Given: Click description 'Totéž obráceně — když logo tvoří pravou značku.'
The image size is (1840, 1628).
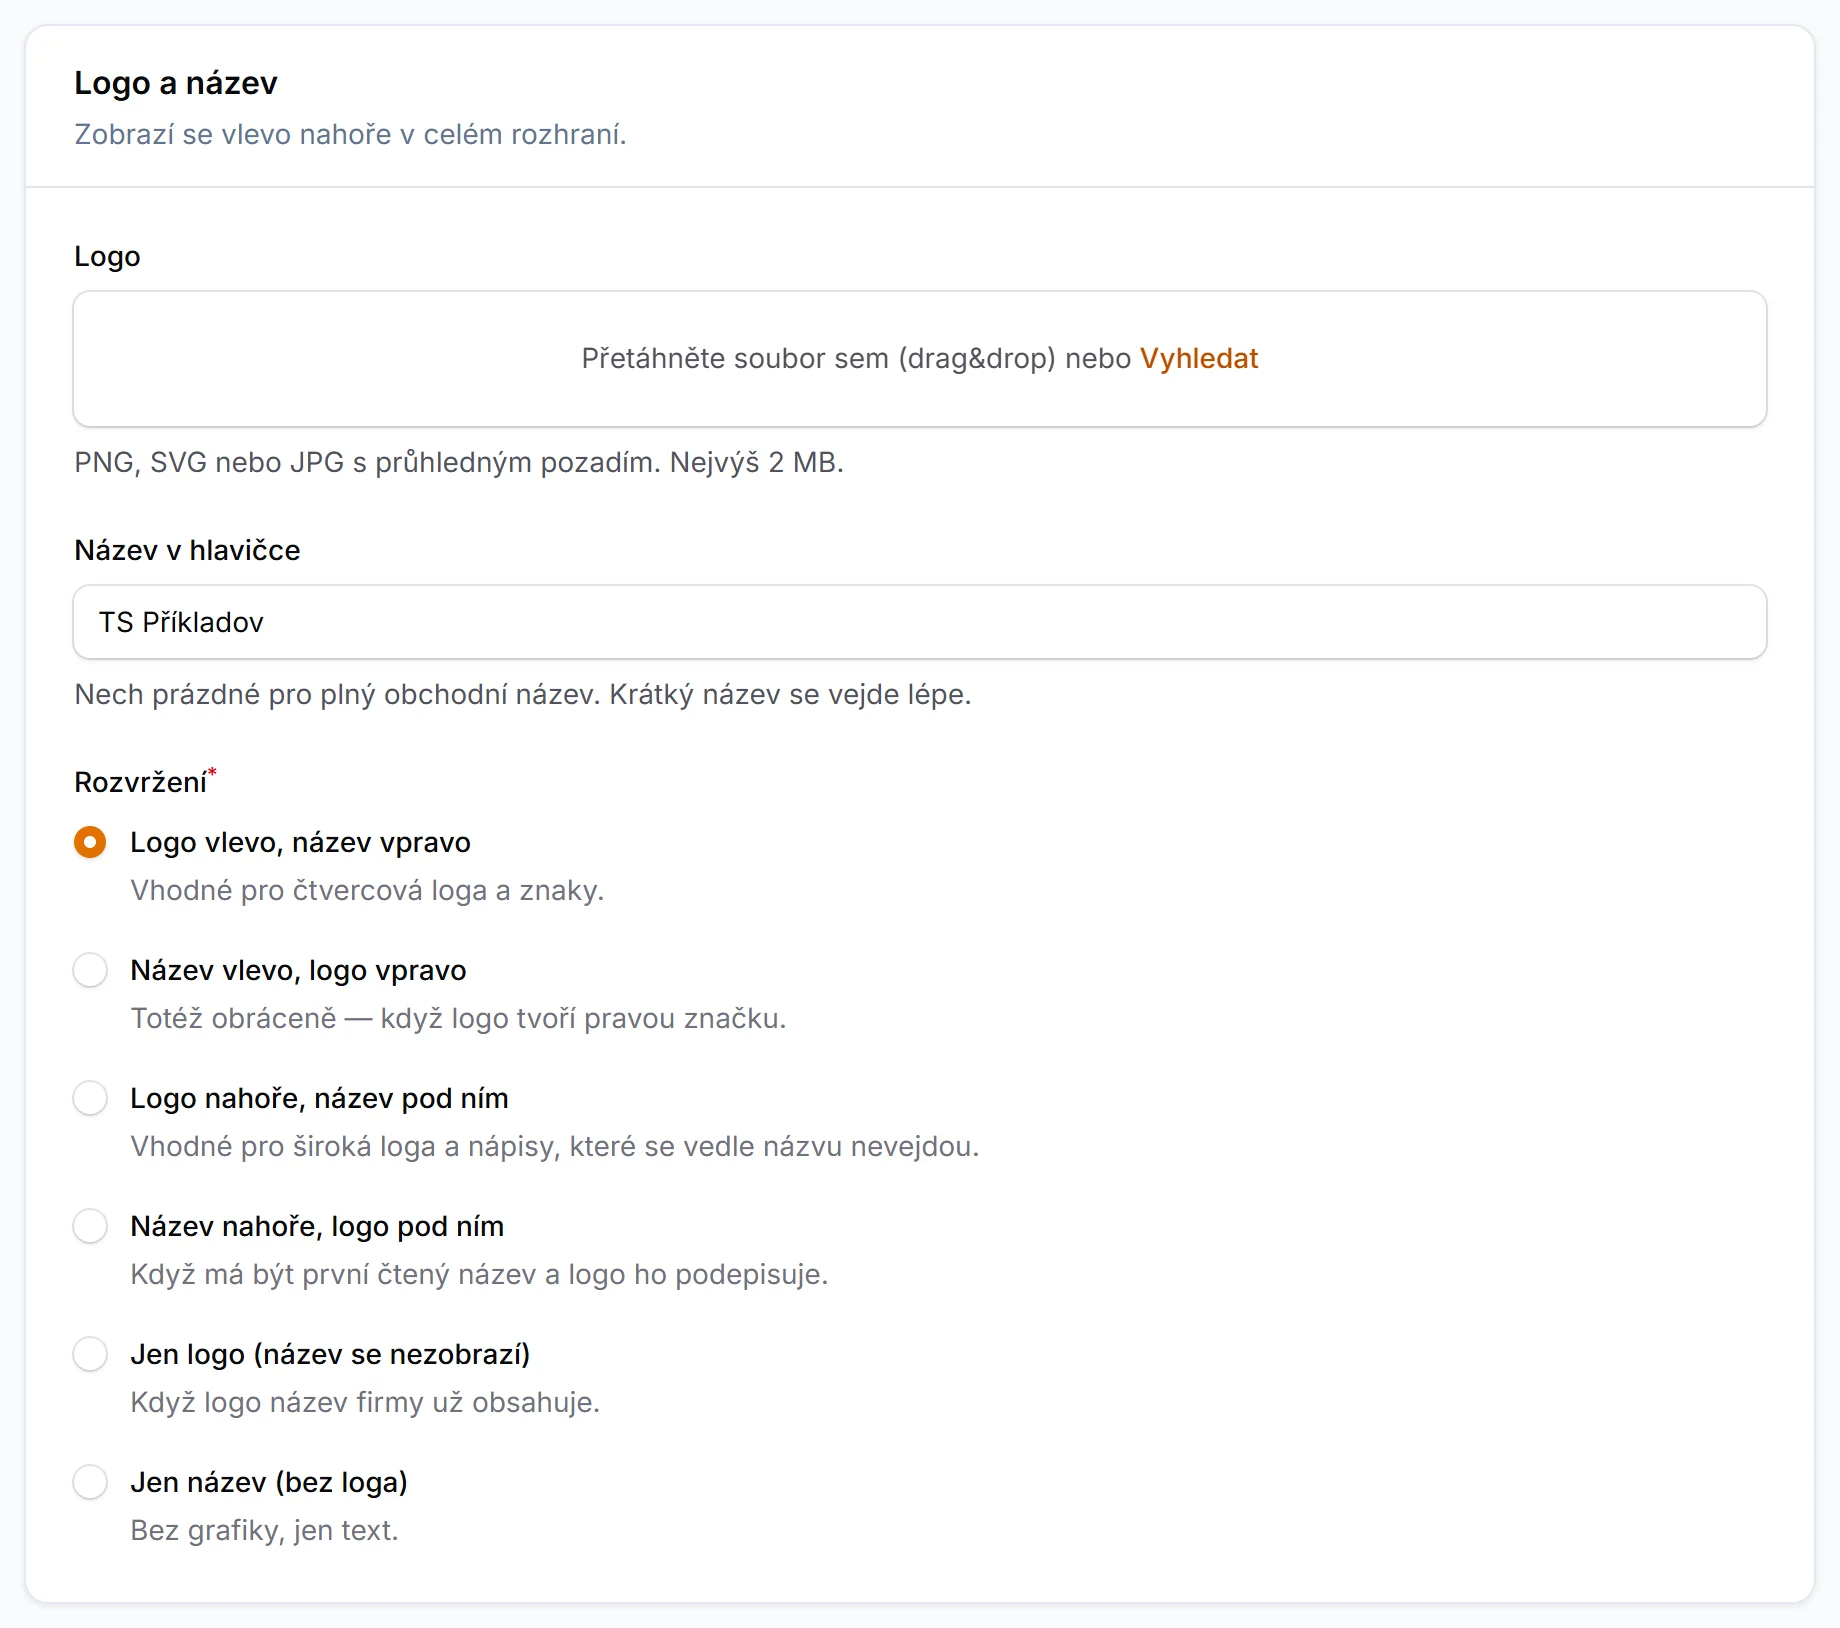Looking at the screenshot, I should pos(458,1018).
